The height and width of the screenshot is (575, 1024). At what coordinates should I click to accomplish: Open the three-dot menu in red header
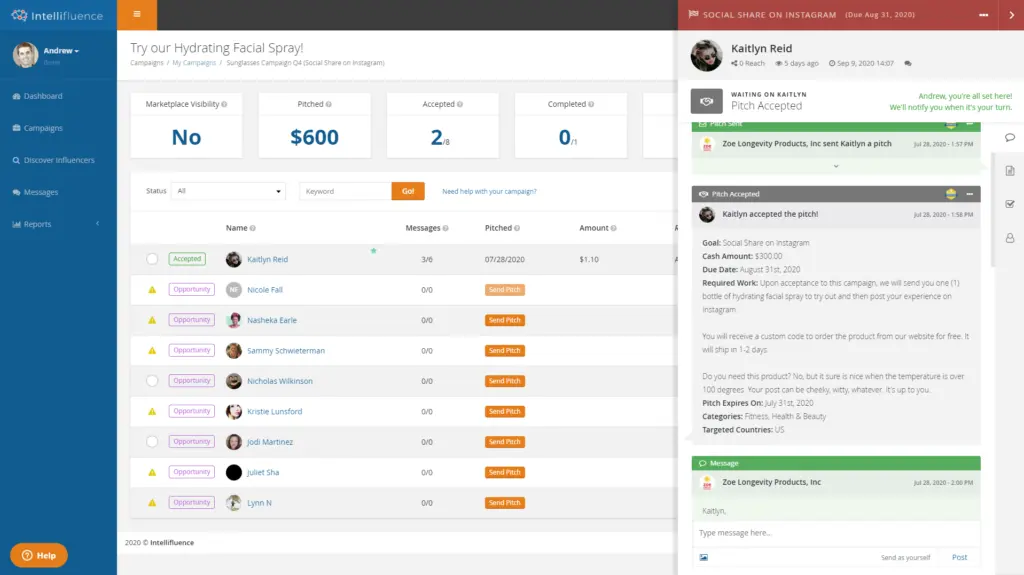pyautogui.click(x=984, y=15)
